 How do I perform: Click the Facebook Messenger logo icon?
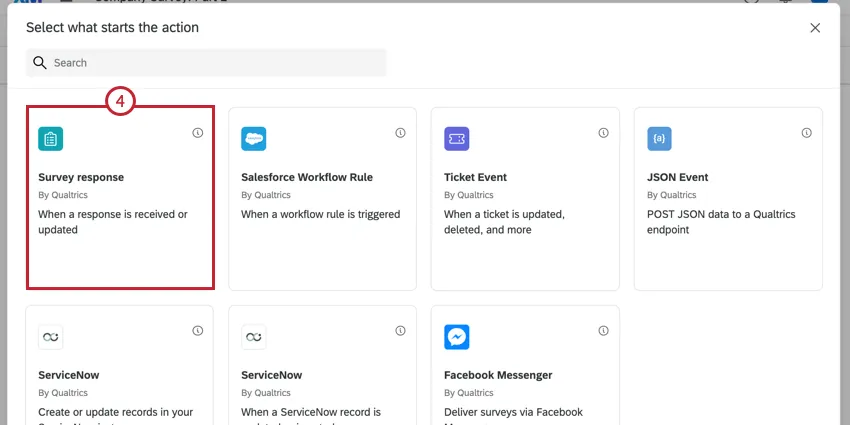(x=456, y=337)
